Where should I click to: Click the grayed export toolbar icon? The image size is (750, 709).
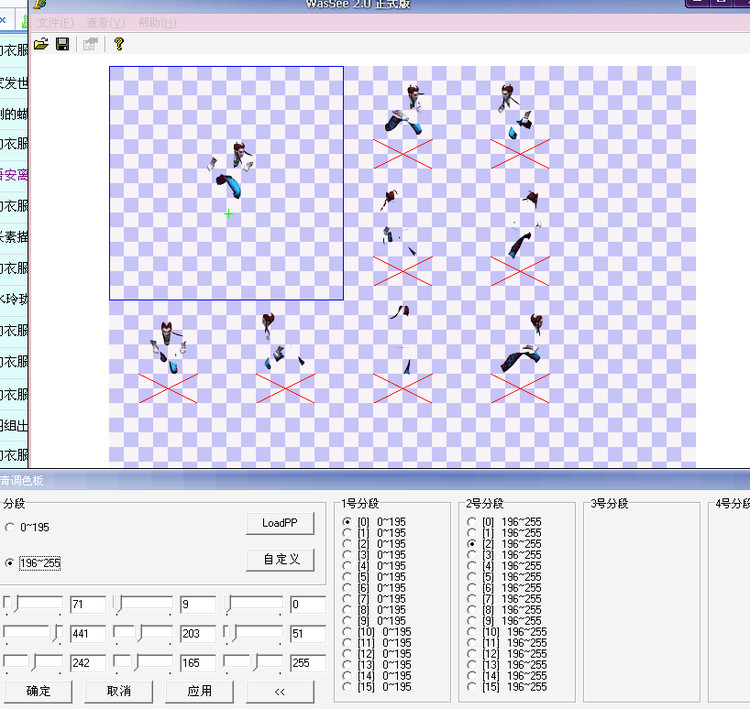click(90, 44)
